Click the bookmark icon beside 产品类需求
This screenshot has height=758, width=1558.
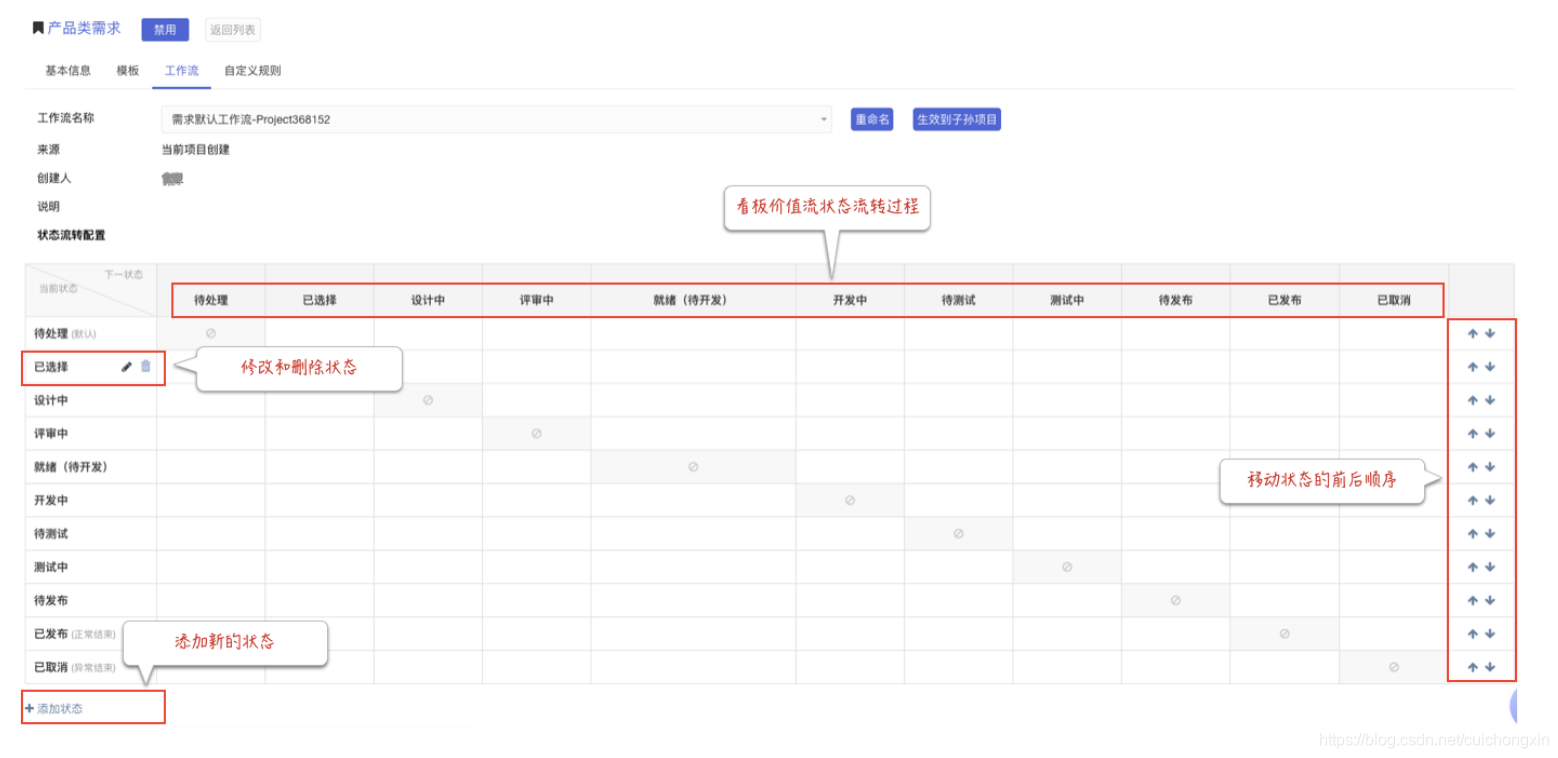[x=38, y=28]
